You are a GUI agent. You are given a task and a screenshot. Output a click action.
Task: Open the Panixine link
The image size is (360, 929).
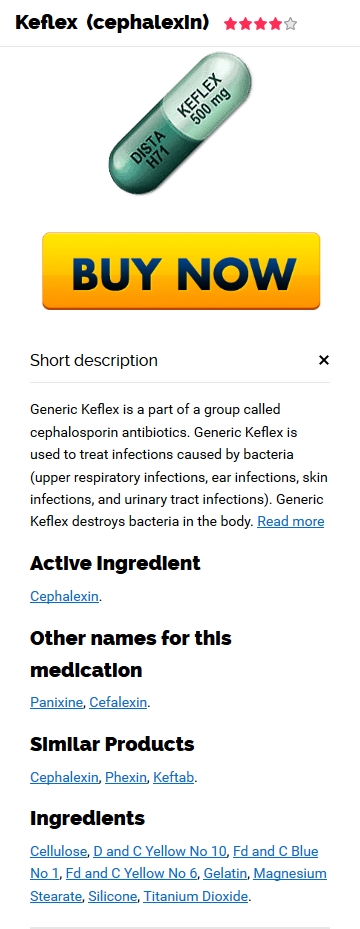pos(56,703)
